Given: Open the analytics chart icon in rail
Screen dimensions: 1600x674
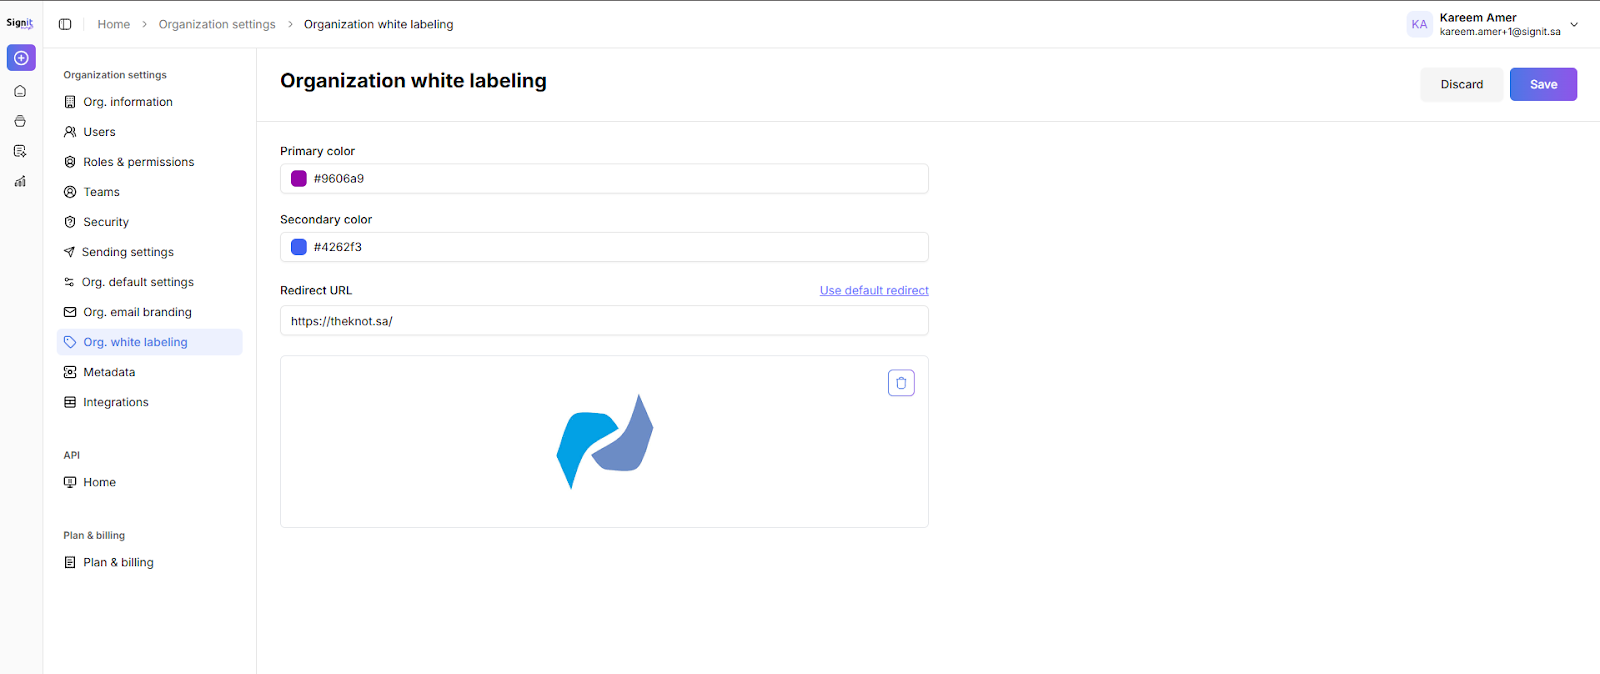Looking at the screenshot, I should tap(20, 181).
